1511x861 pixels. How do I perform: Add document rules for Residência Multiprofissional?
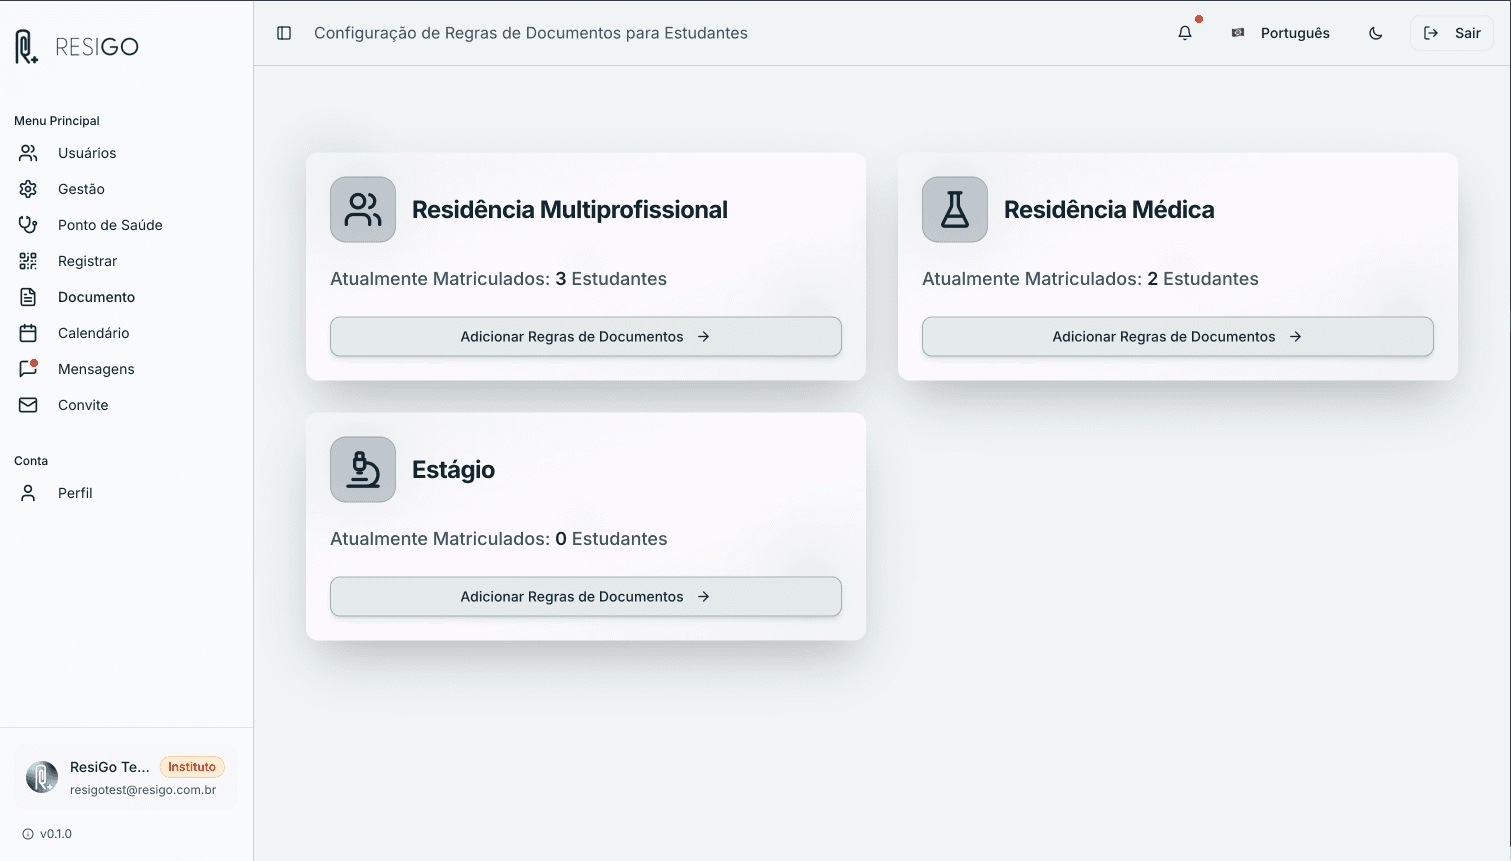586,337
